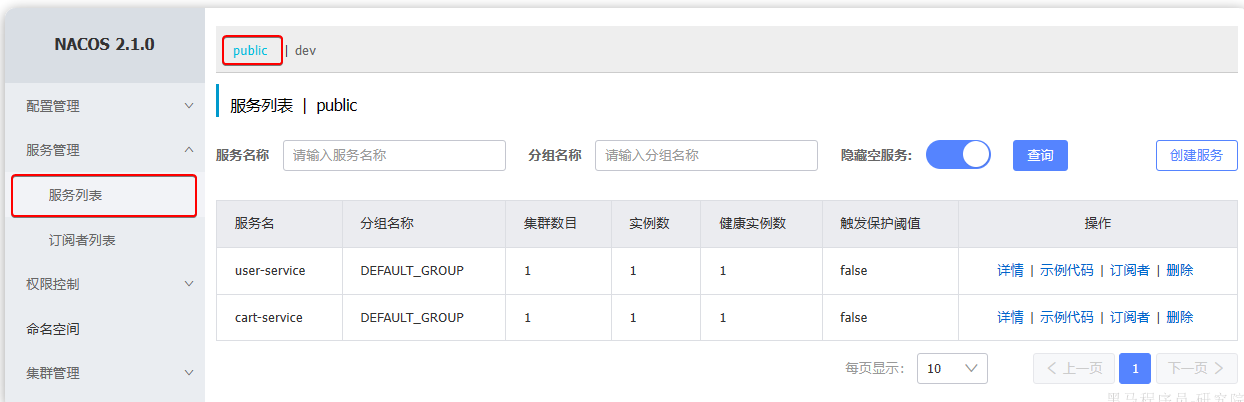
Task: Open 命名空间 in the sidebar
Action: coord(53,328)
